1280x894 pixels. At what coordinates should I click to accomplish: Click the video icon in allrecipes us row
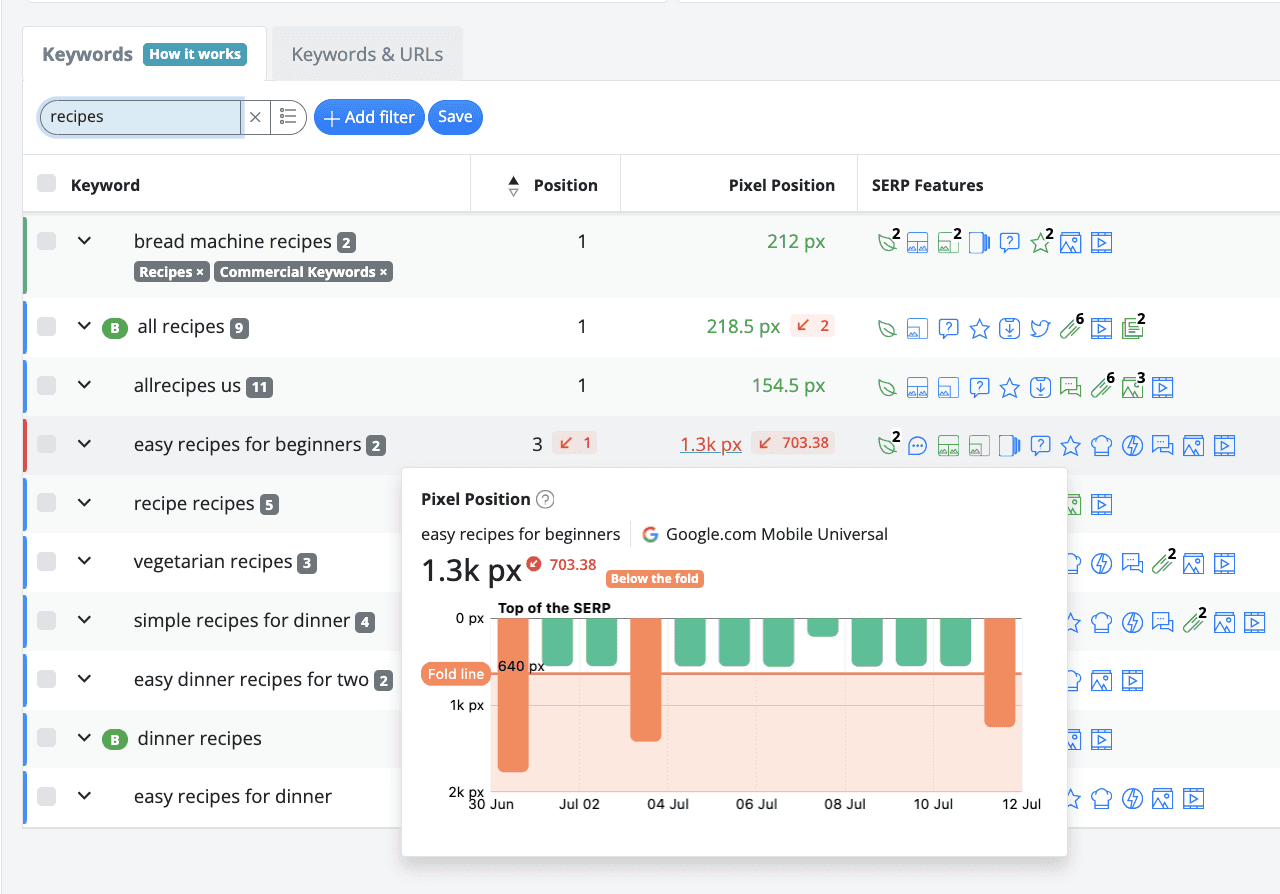point(1162,387)
